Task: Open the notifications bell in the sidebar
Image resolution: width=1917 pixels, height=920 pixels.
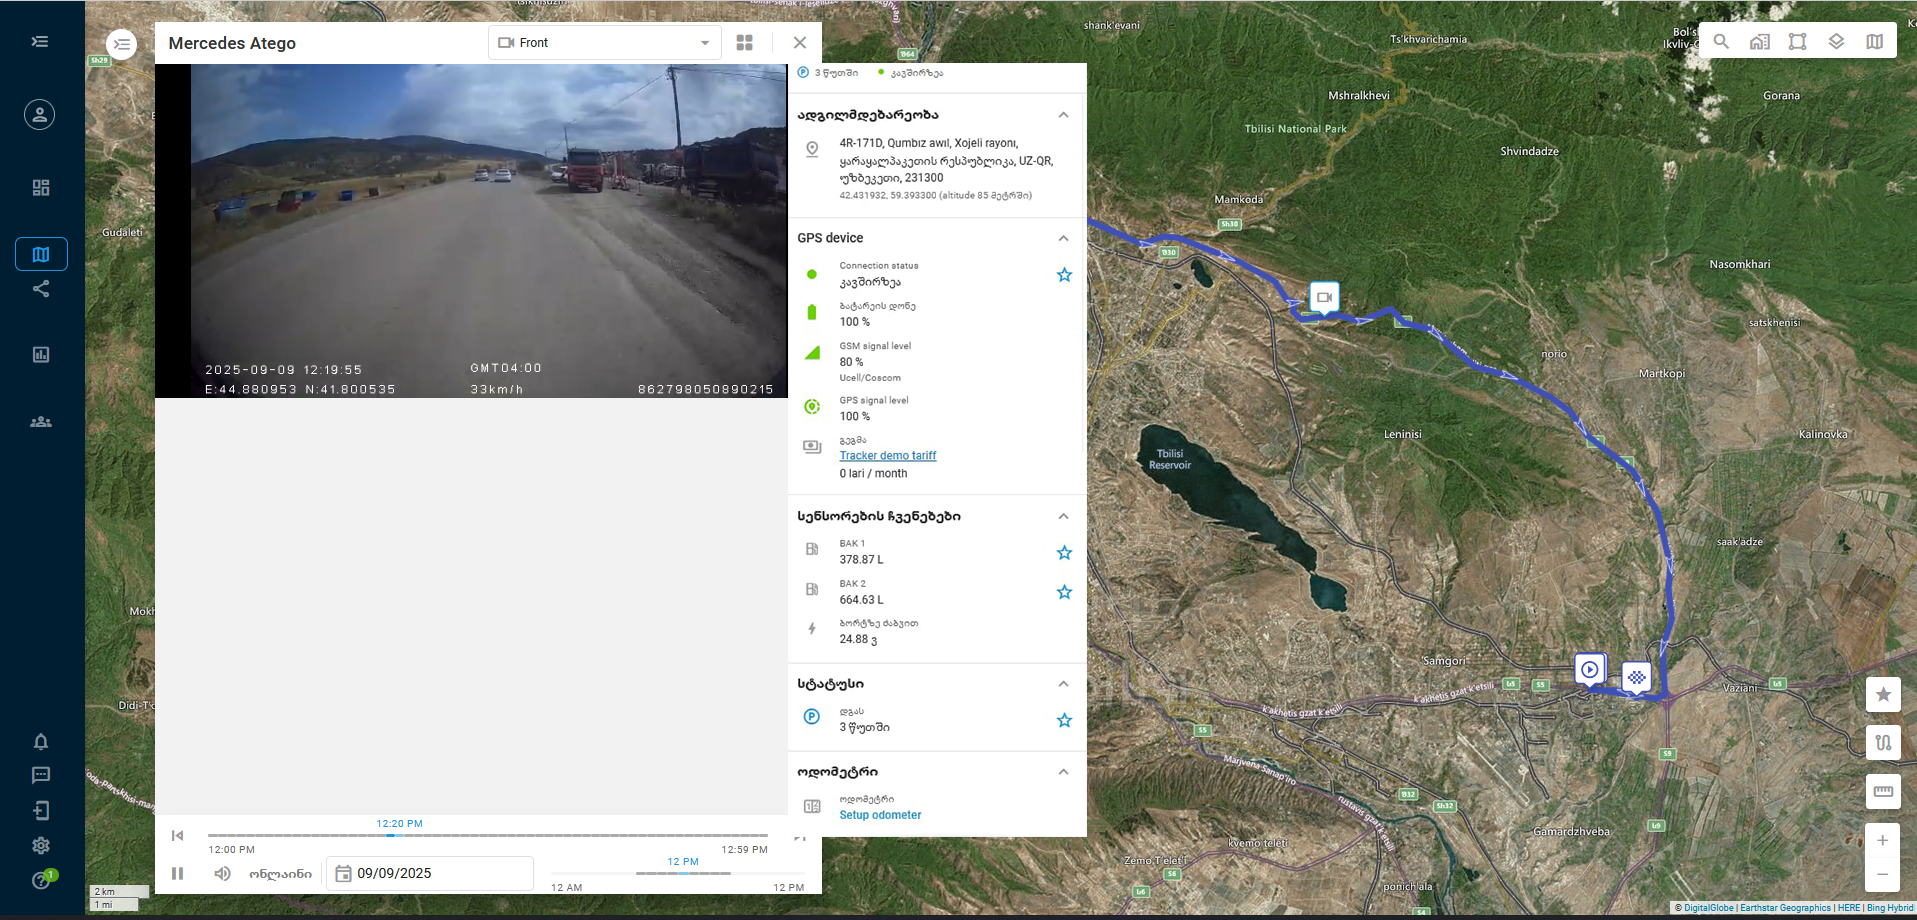Action: point(41,742)
